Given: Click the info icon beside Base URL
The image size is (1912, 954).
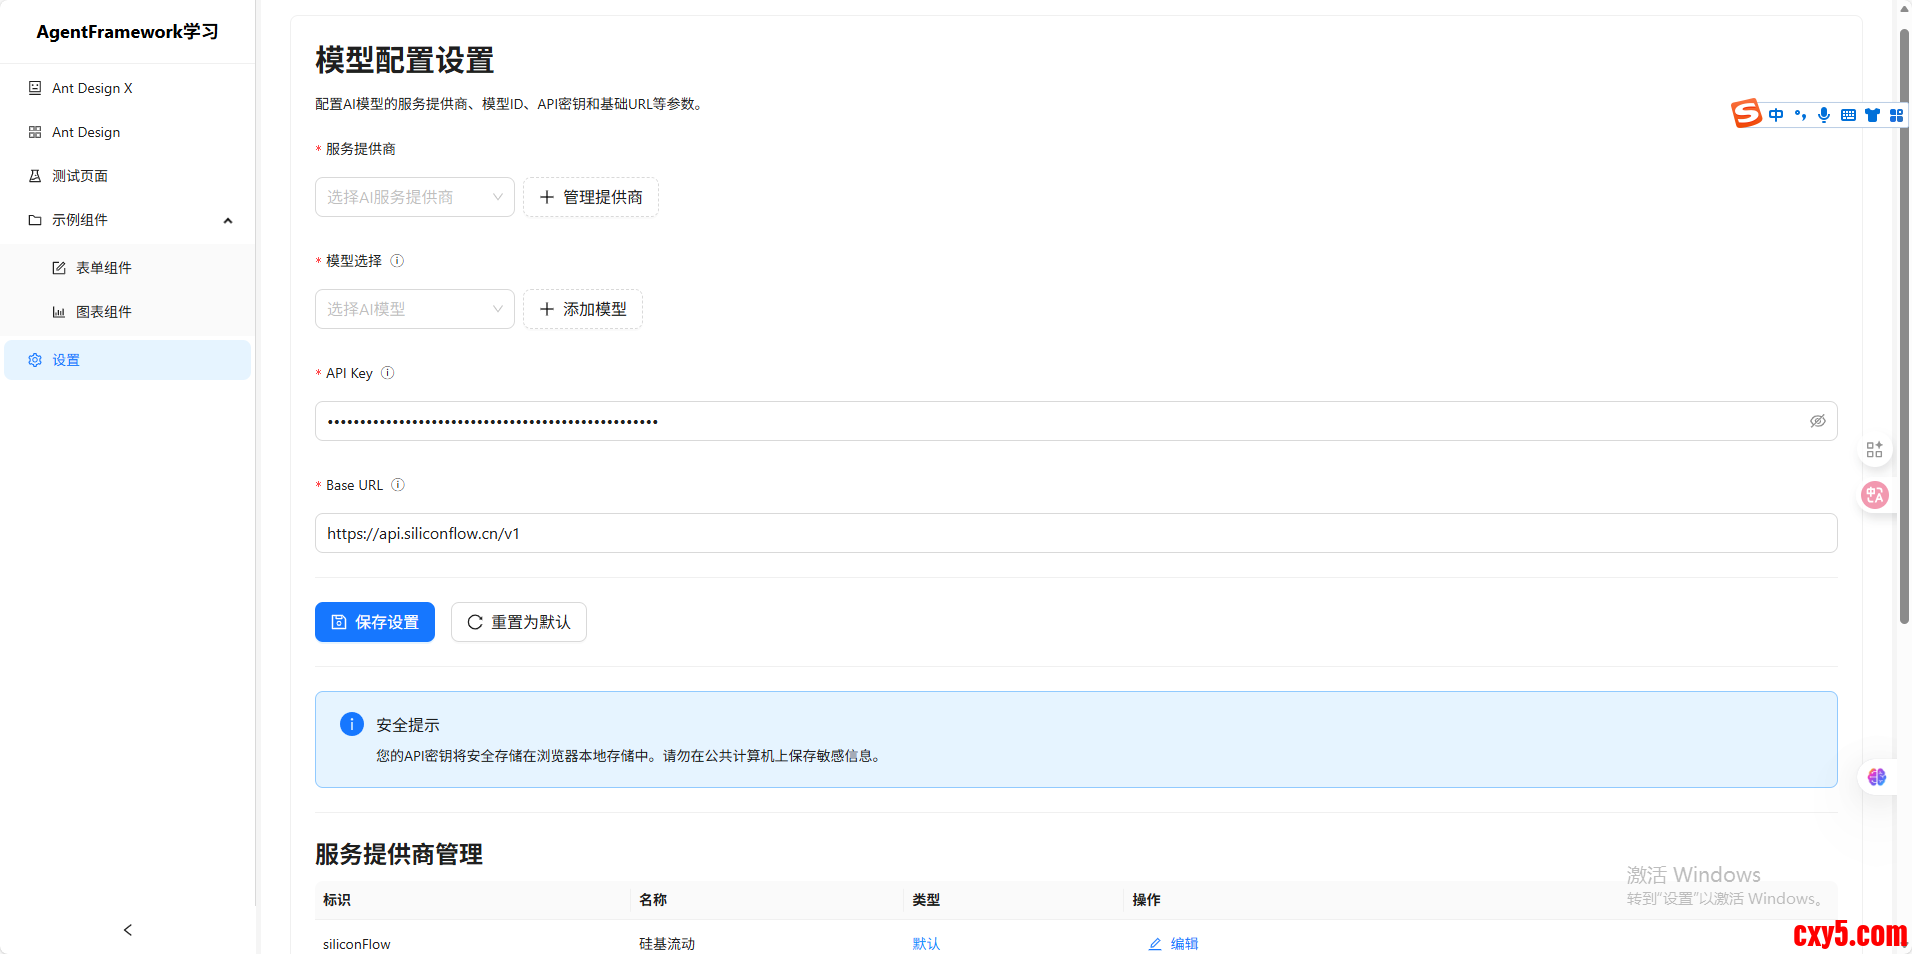Looking at the screenshot, I should (398, 485).
